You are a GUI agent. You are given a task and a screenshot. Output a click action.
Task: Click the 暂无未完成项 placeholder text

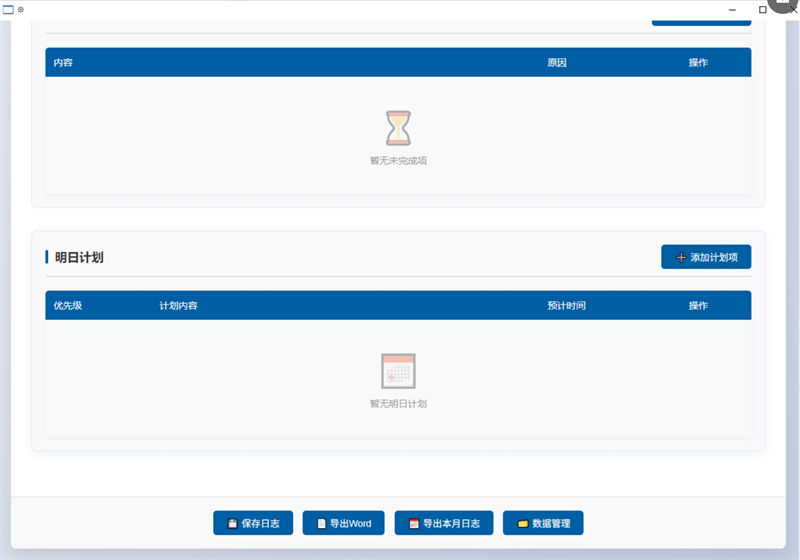[x=398, y=161]
